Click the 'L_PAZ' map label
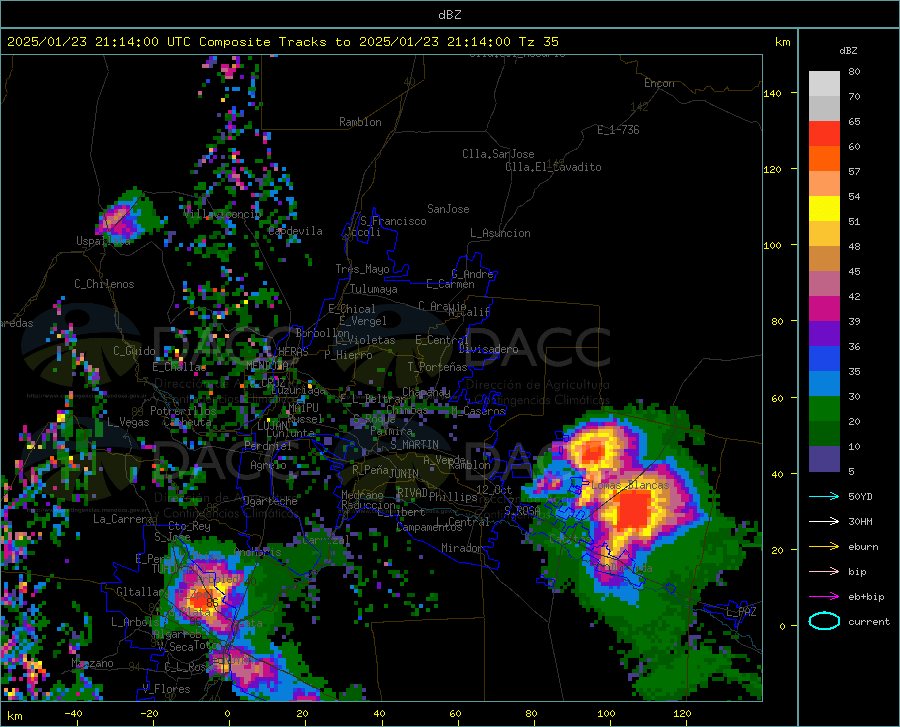This screenshot has height=727, width=900. [x=741, y=612]
